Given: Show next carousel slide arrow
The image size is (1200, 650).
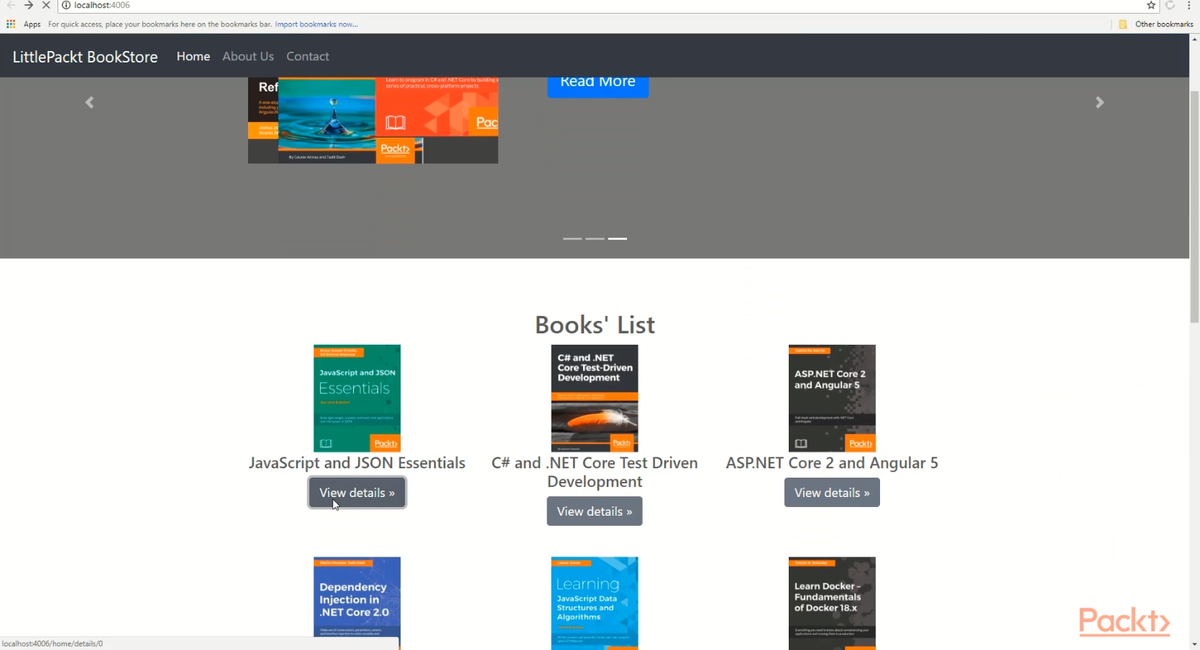Looking at the screenshot, I should 1099,102.
